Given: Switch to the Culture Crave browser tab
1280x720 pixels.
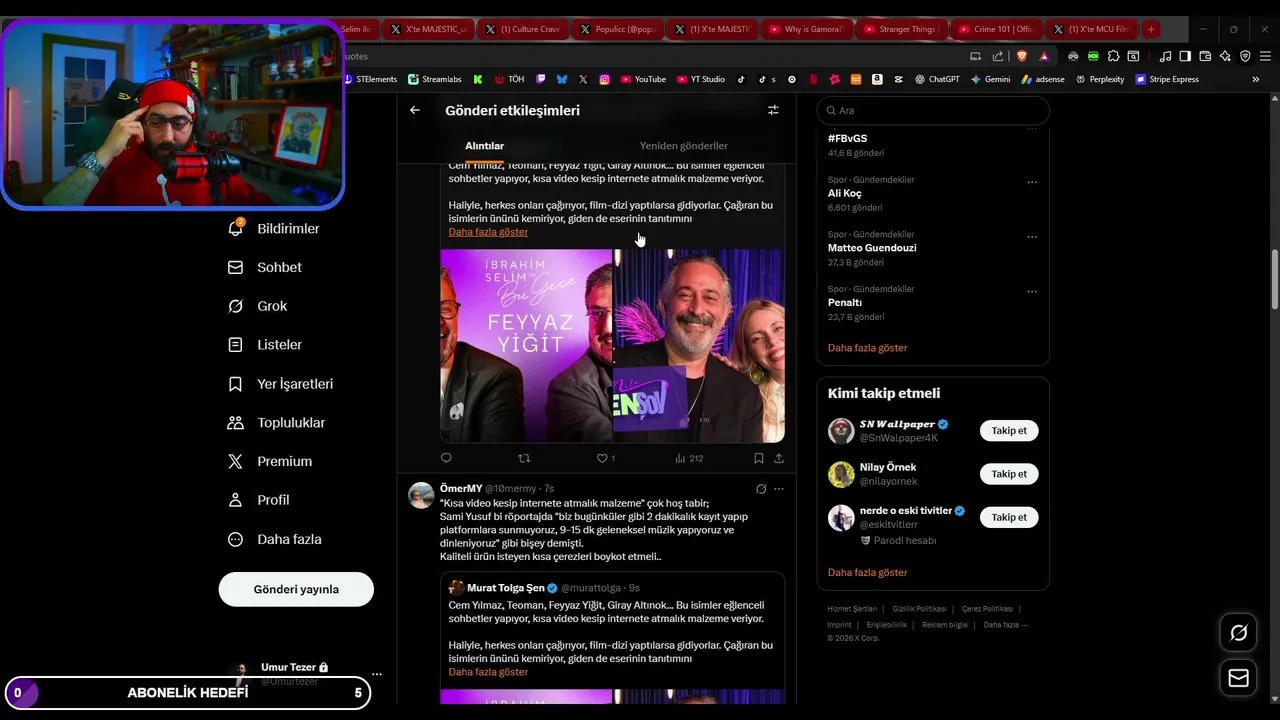Looking at the screenshot, I should click(x=522, y=29).
